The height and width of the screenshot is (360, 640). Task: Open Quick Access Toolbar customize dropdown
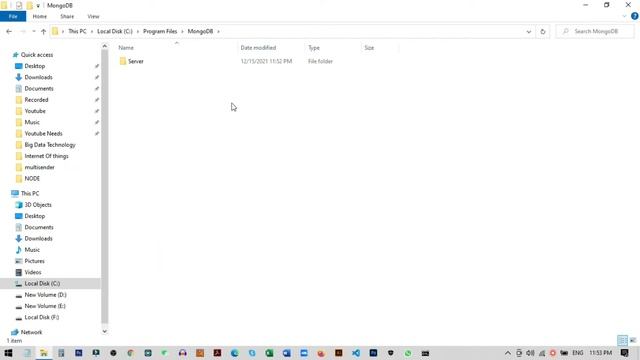coord(38,6)
